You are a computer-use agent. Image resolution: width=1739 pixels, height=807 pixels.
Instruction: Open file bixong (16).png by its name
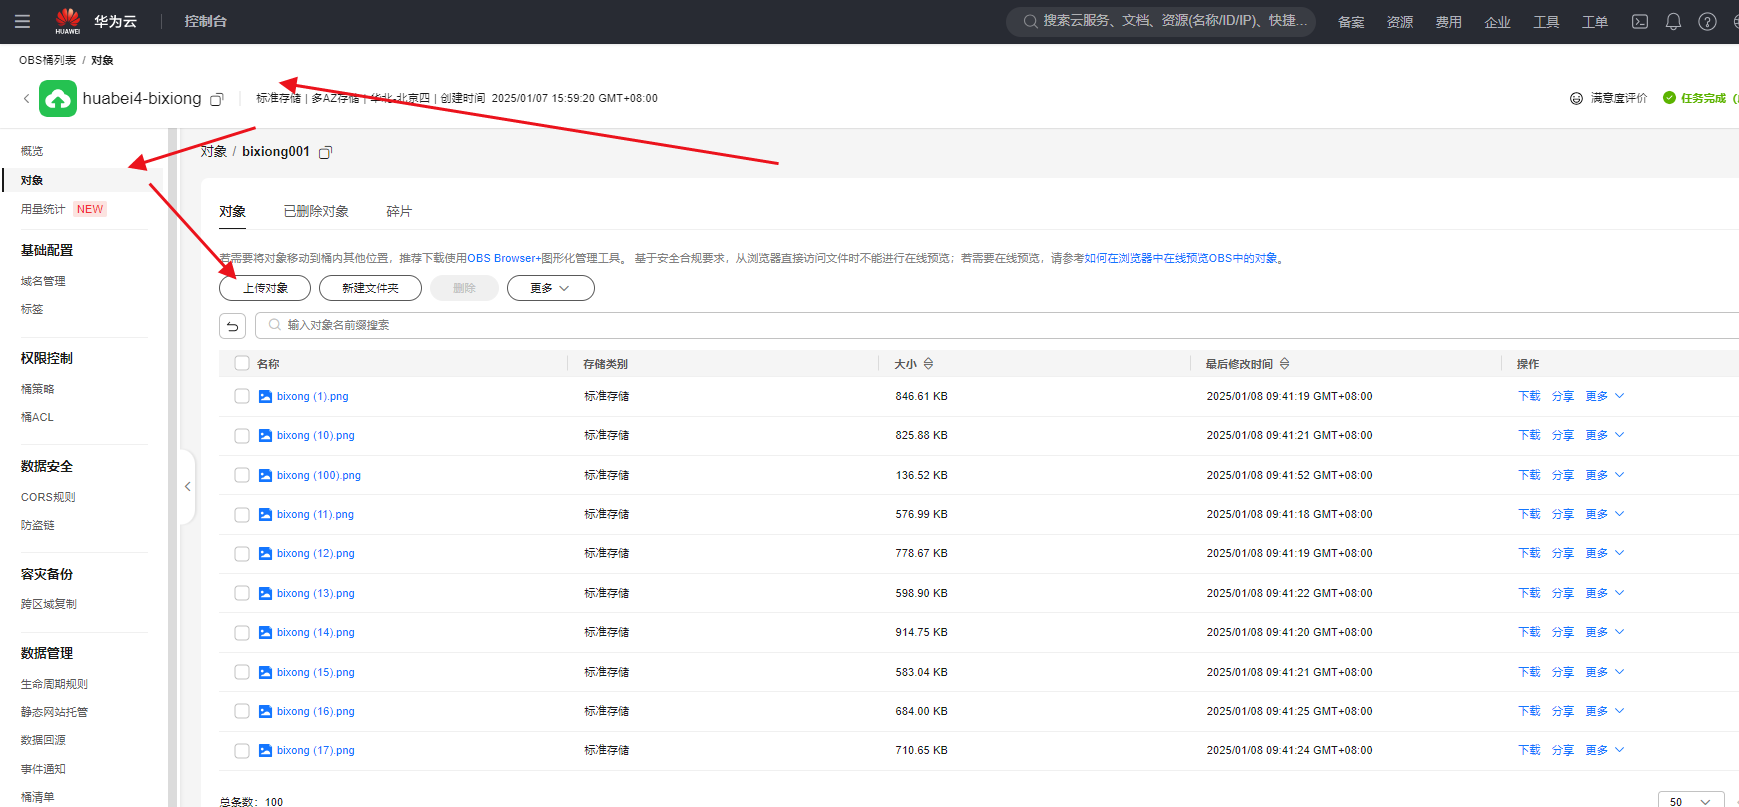coord(316,712)
